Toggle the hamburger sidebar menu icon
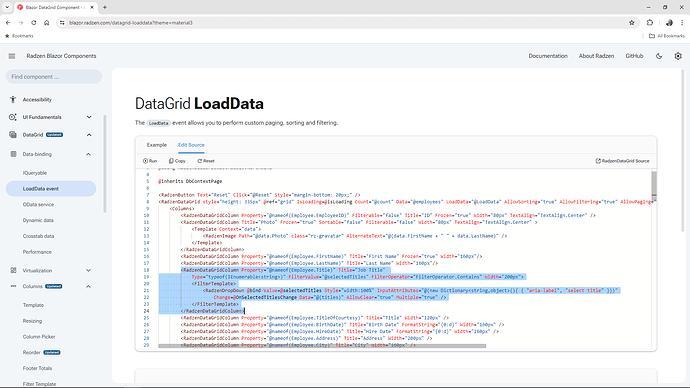The width and height of the screenshot is (690, 388). 12,56
